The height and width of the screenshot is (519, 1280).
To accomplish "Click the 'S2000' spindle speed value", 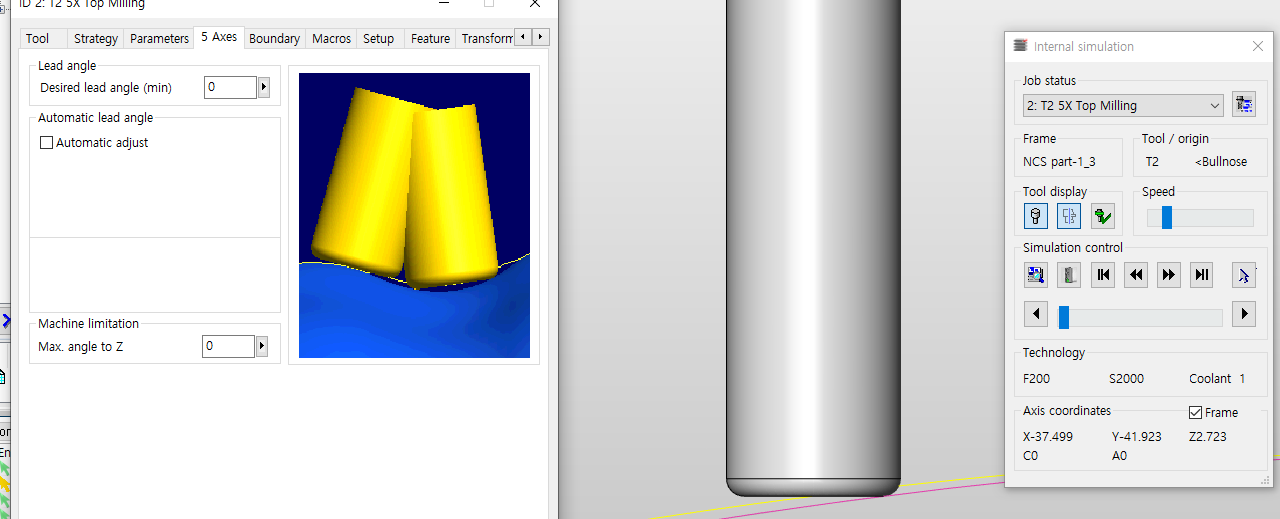I will tap(1126, 379).
